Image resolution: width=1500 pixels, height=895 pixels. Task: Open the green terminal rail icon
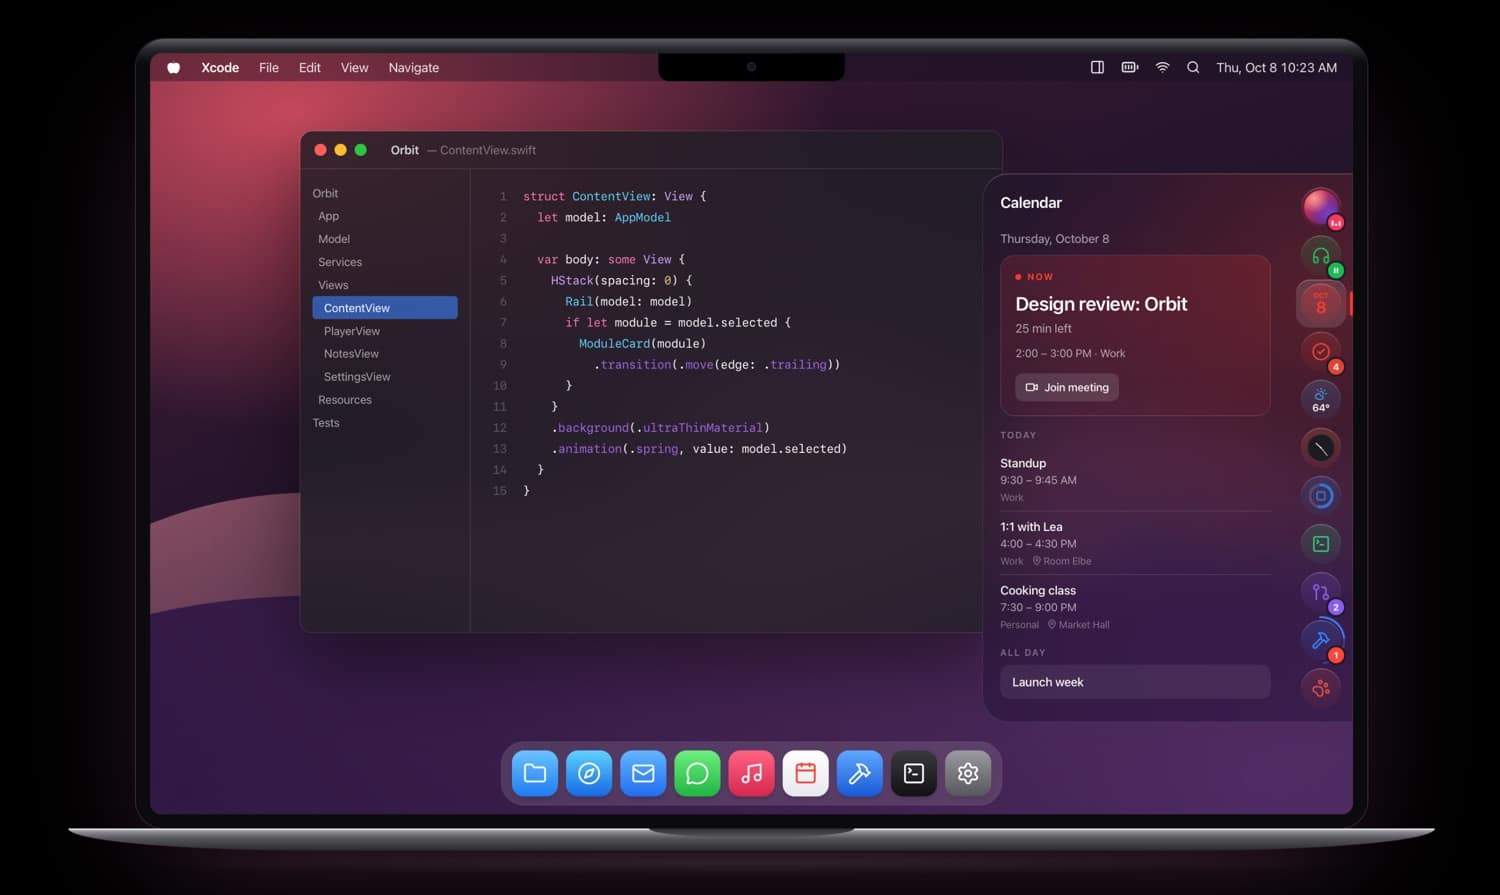click(1320, 544)
